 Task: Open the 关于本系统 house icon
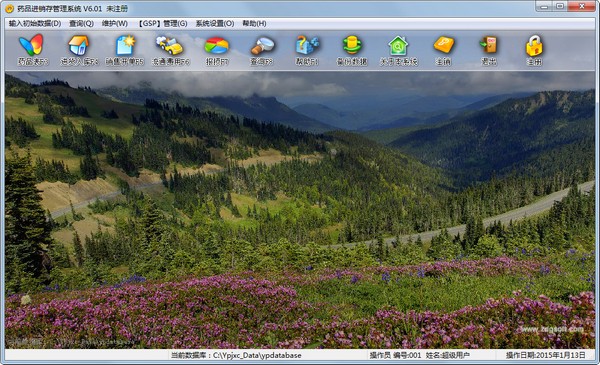(x=398, y=50)
